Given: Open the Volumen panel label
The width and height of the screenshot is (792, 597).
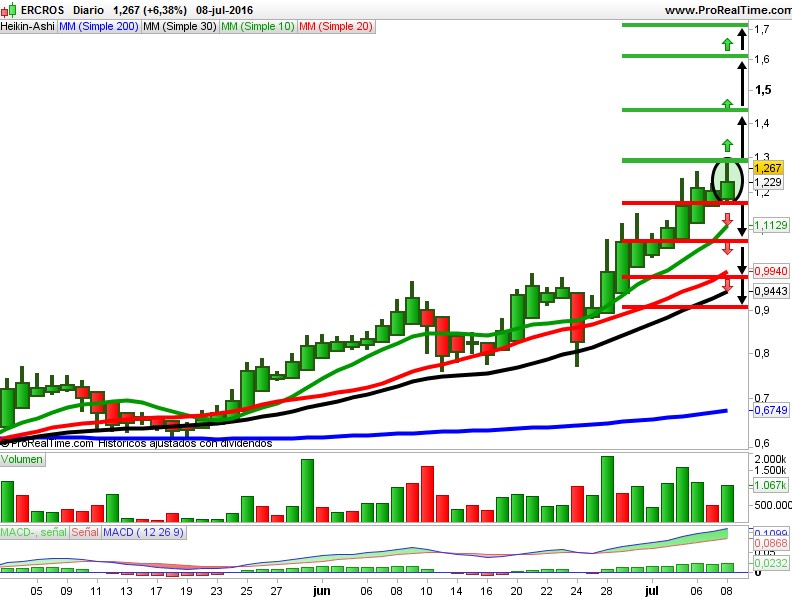Looking at the screenshot, I should (x=22, y=459).
